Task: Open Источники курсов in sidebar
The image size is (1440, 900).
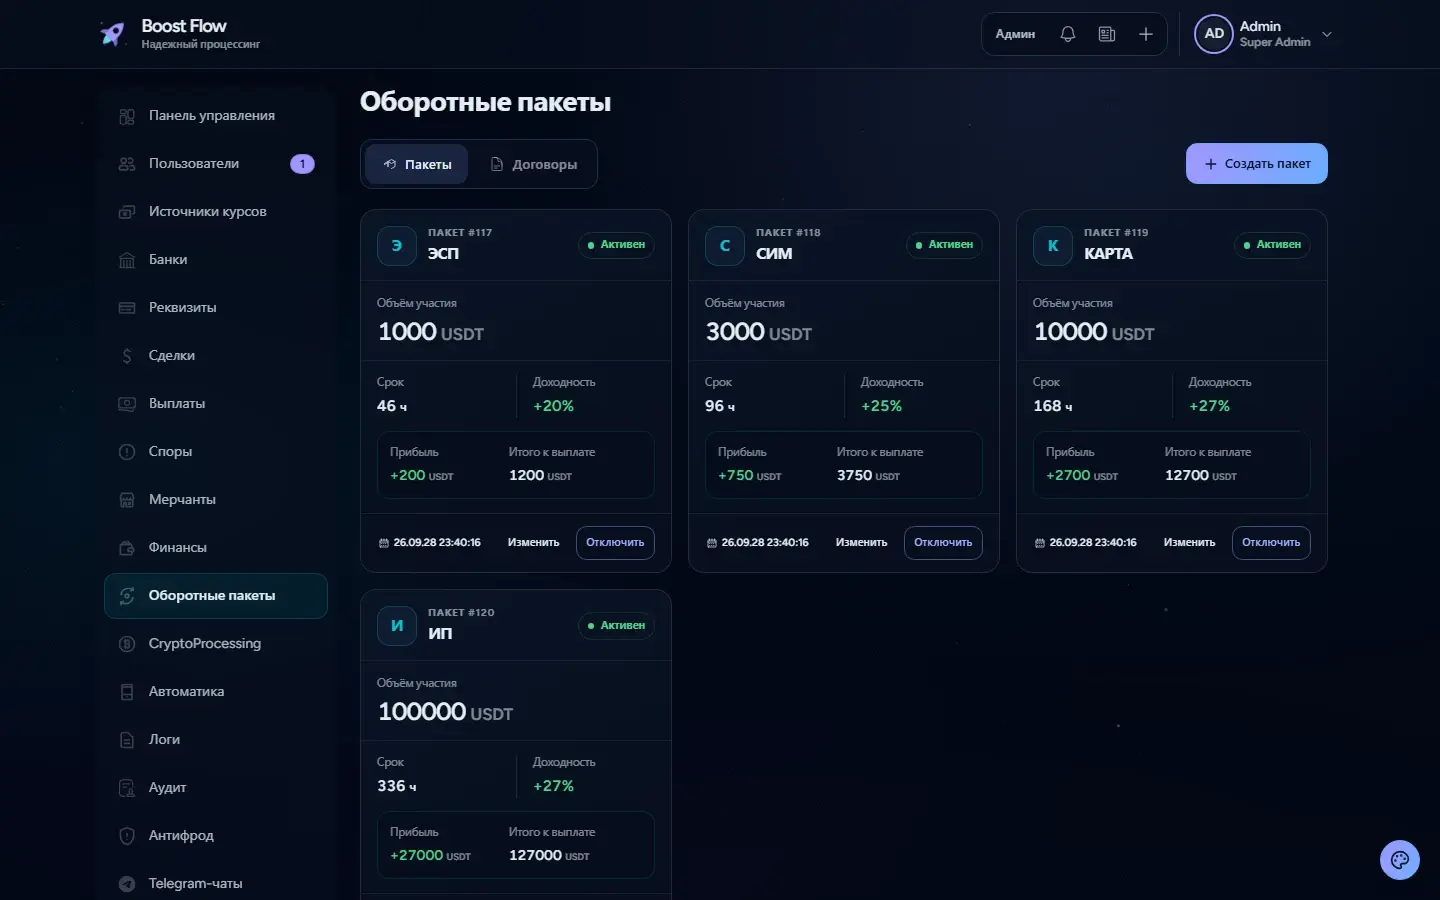Action: (216, 212)
